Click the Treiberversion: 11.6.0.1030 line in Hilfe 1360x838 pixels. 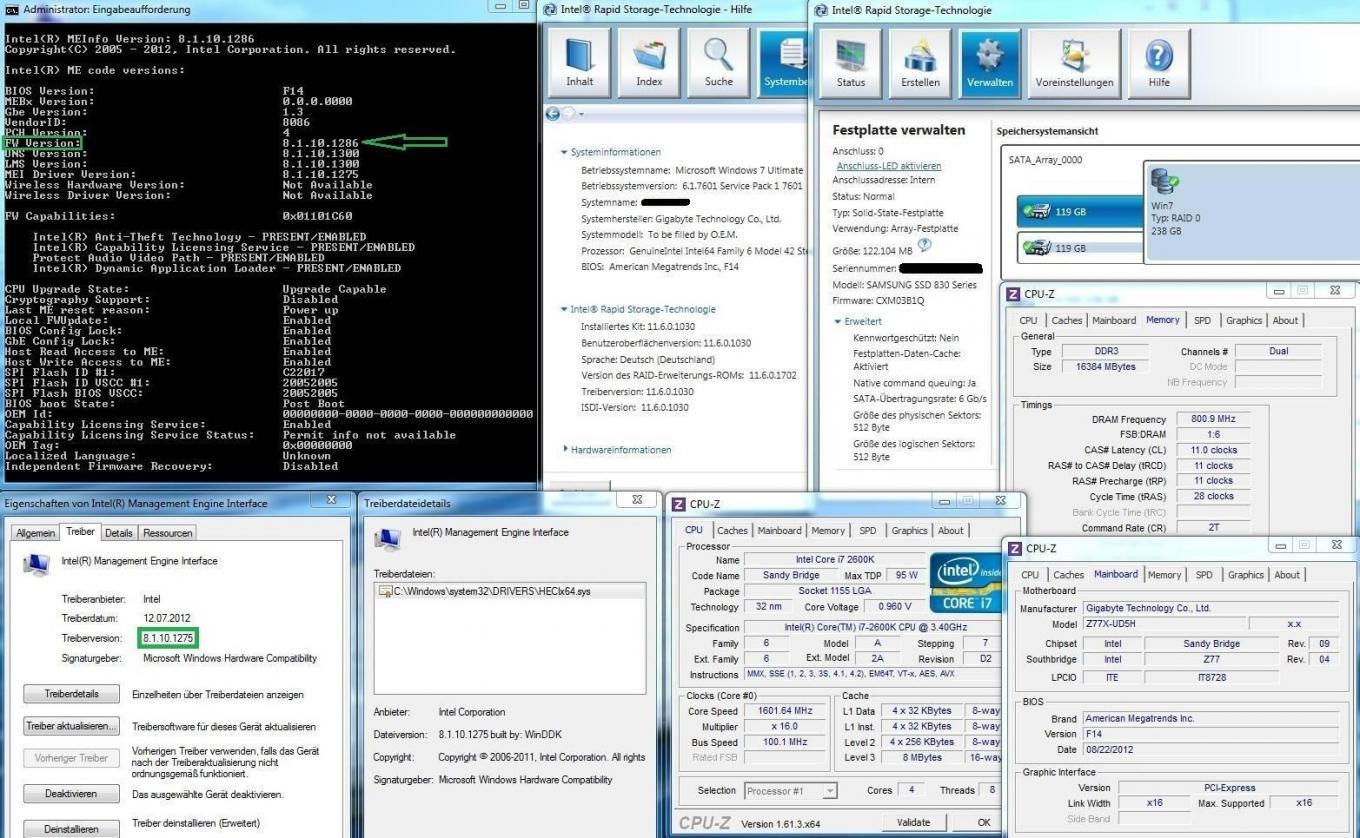[x=637, y=392]
